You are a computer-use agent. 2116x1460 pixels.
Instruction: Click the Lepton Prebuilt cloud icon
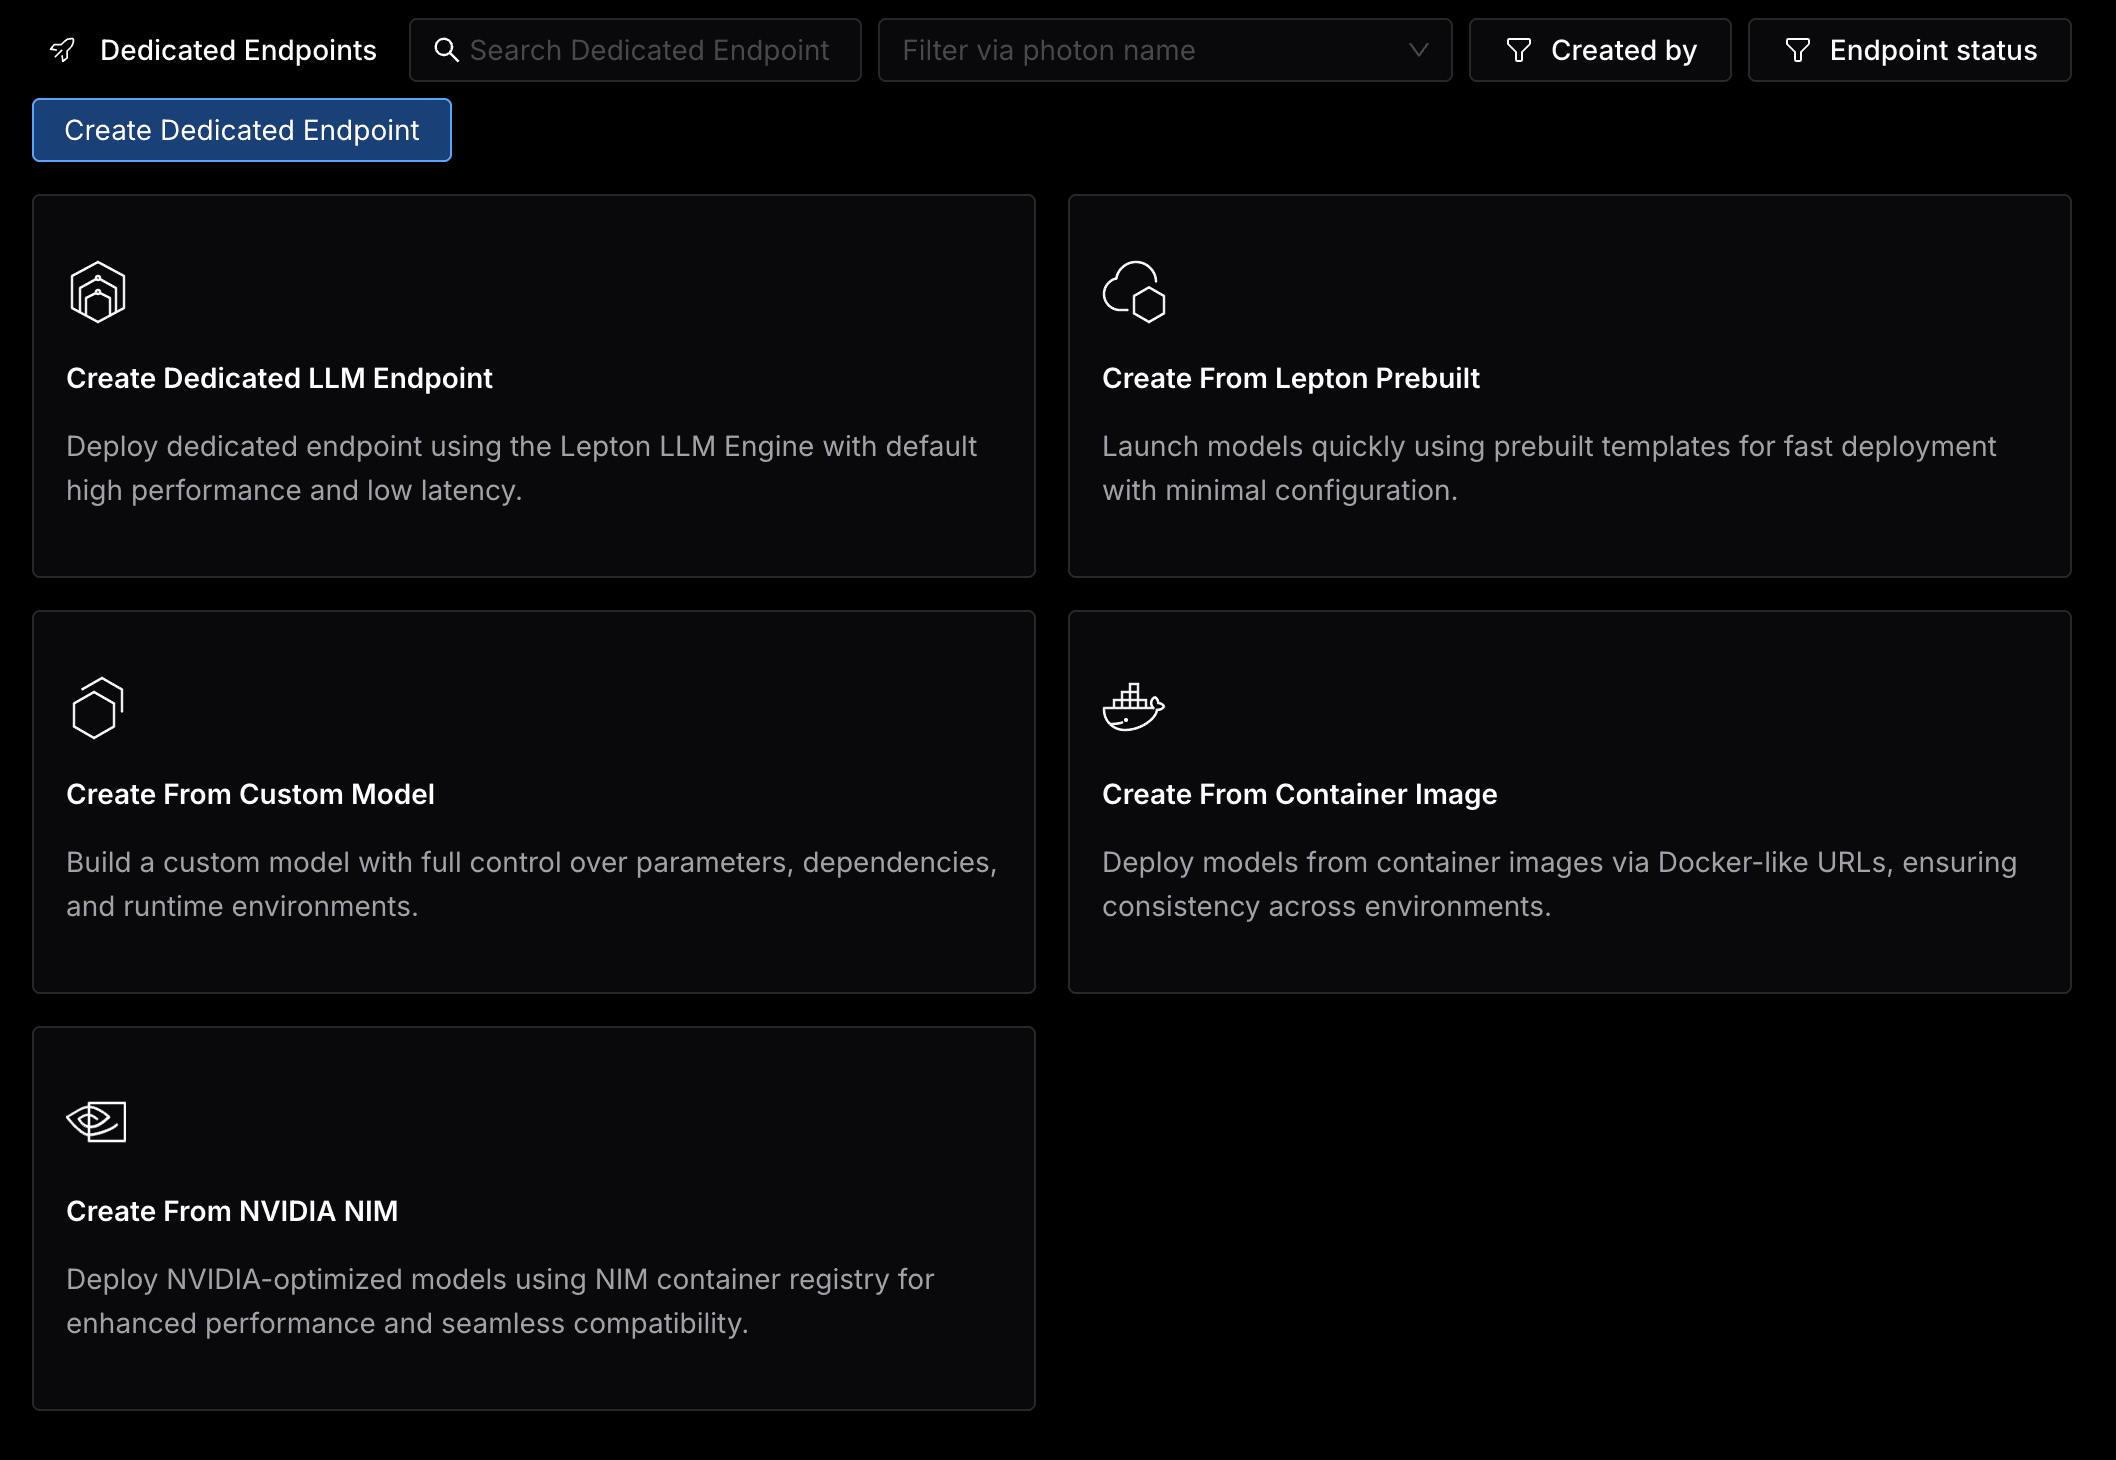pyautogui.click(x=1134, y=292)
